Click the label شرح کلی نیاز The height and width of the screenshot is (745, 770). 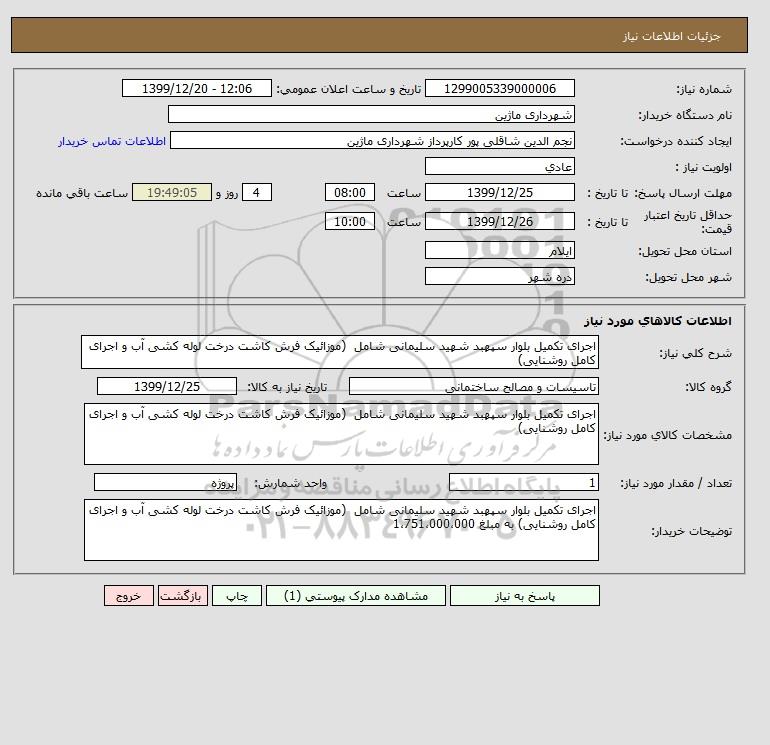[x=695, y=354]
